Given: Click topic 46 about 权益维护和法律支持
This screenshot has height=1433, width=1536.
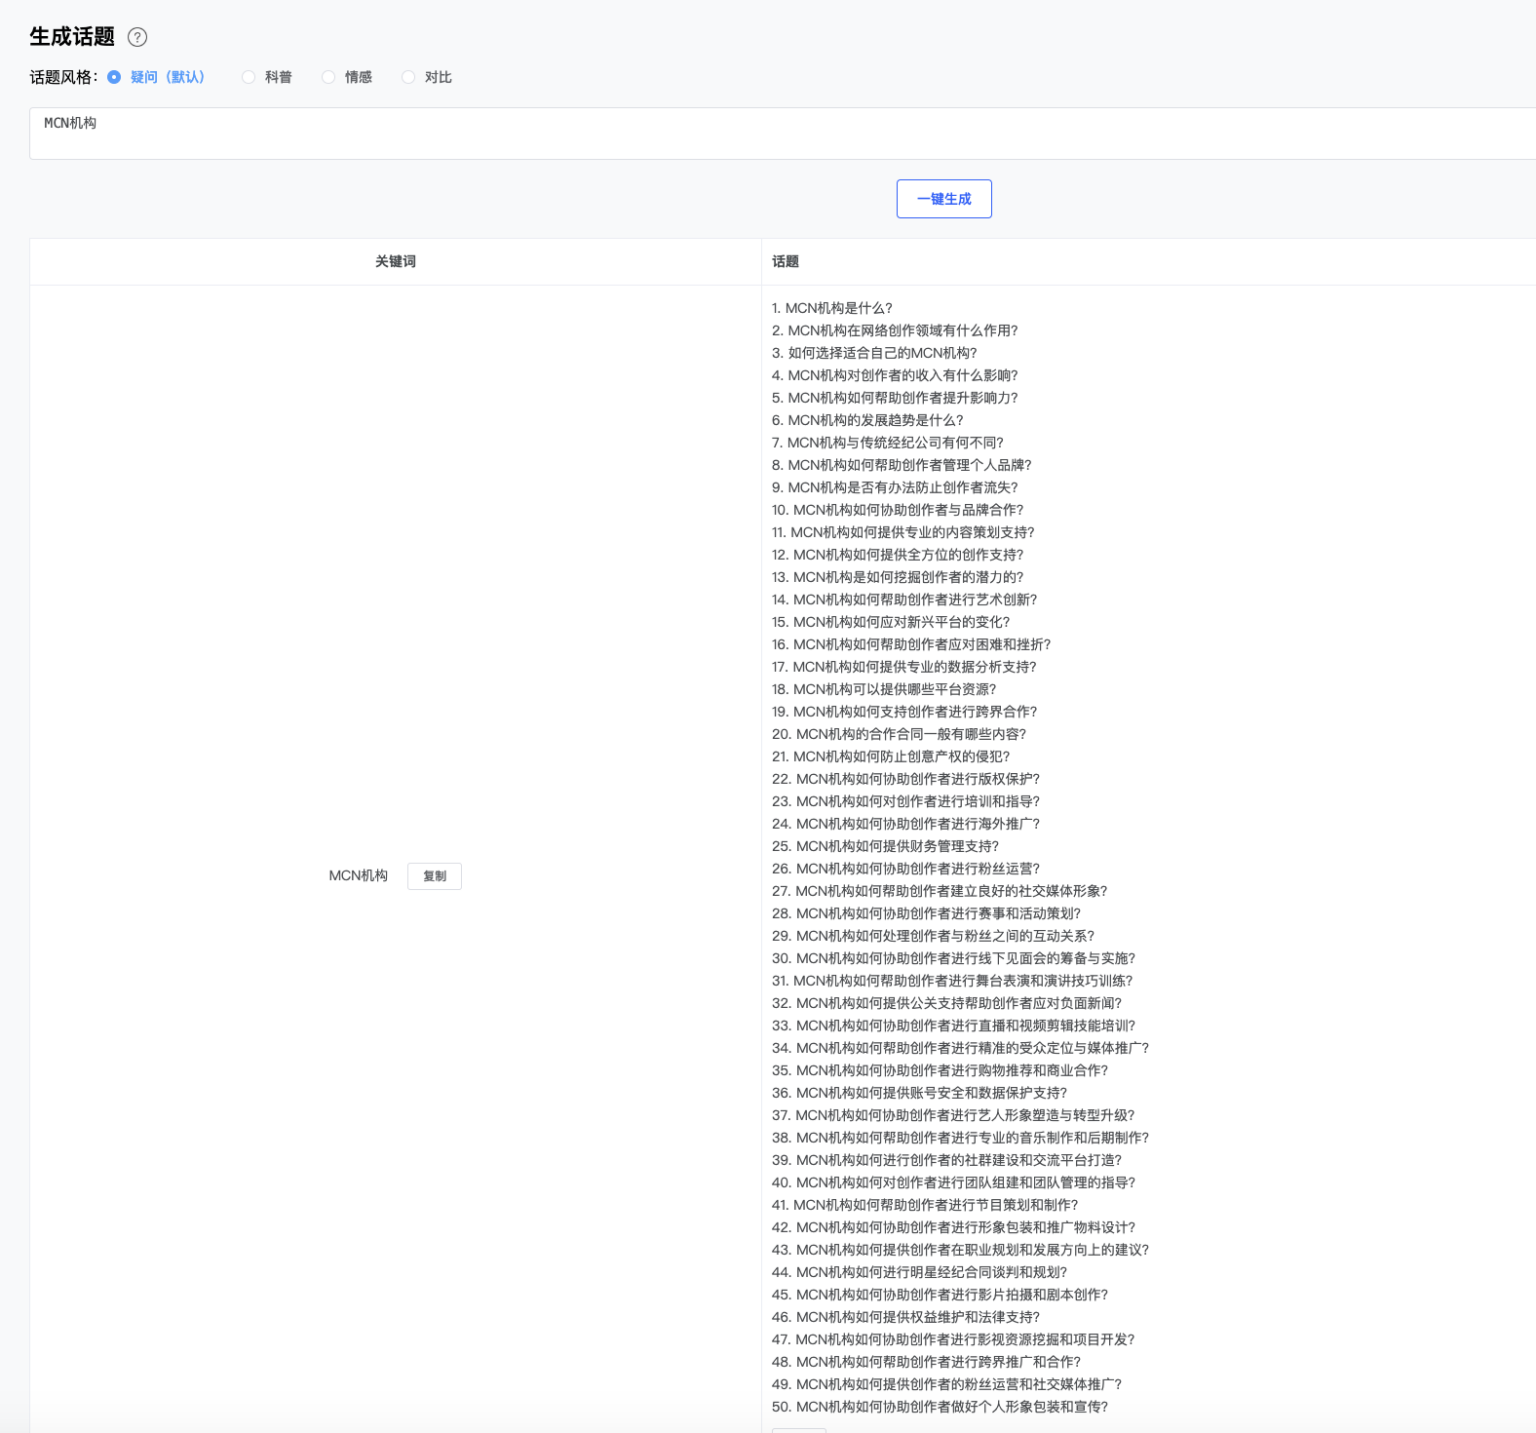Looking at the screenshot, I should [x=905, y=1317].
